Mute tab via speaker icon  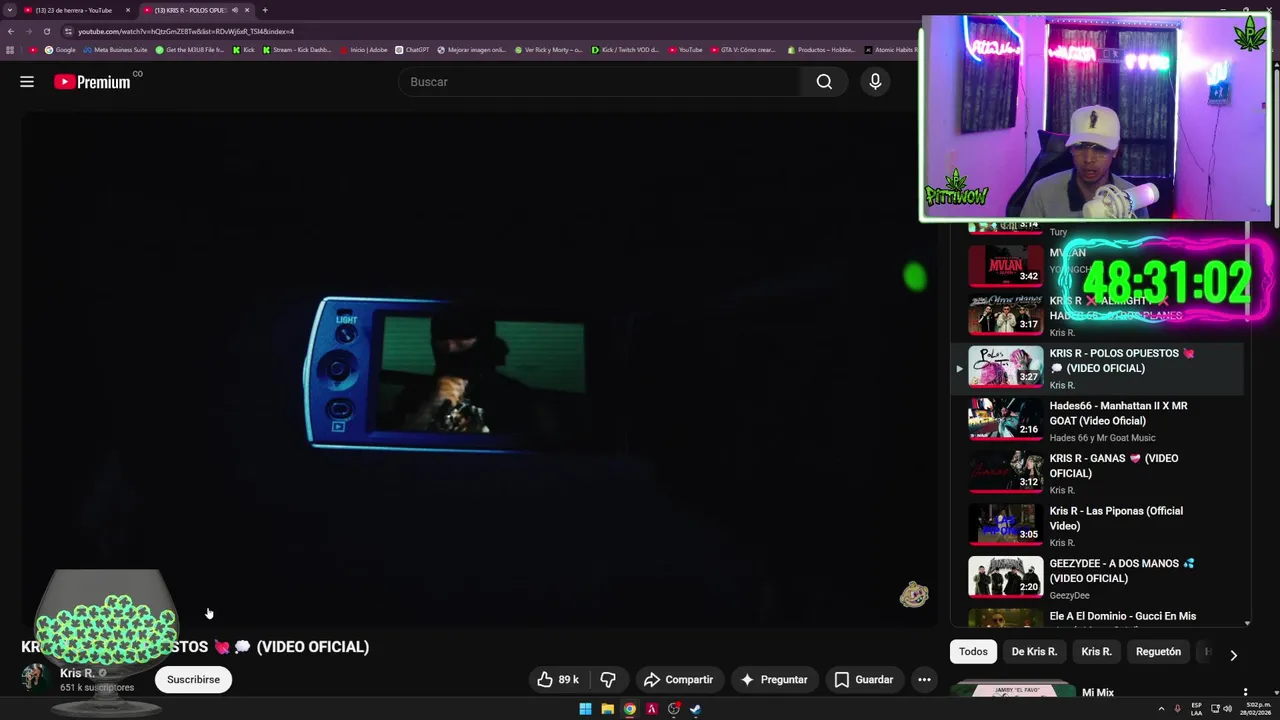(x=235, y=10)
